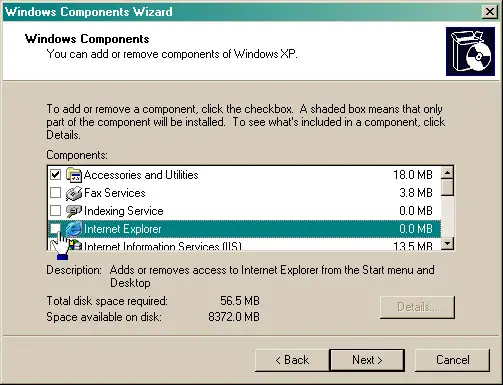
Task: Go to the next wizard page
Action: click(x=367, y=360)
